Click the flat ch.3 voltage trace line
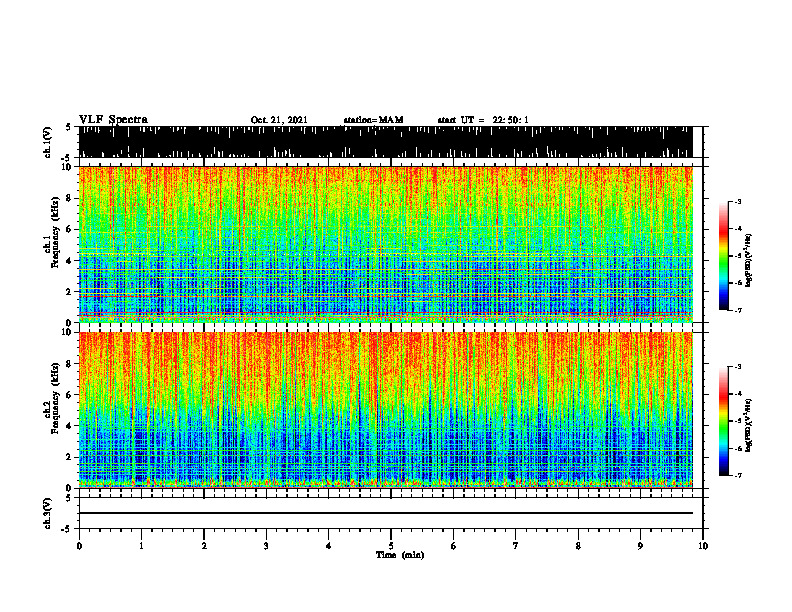 tap(386, 513)
